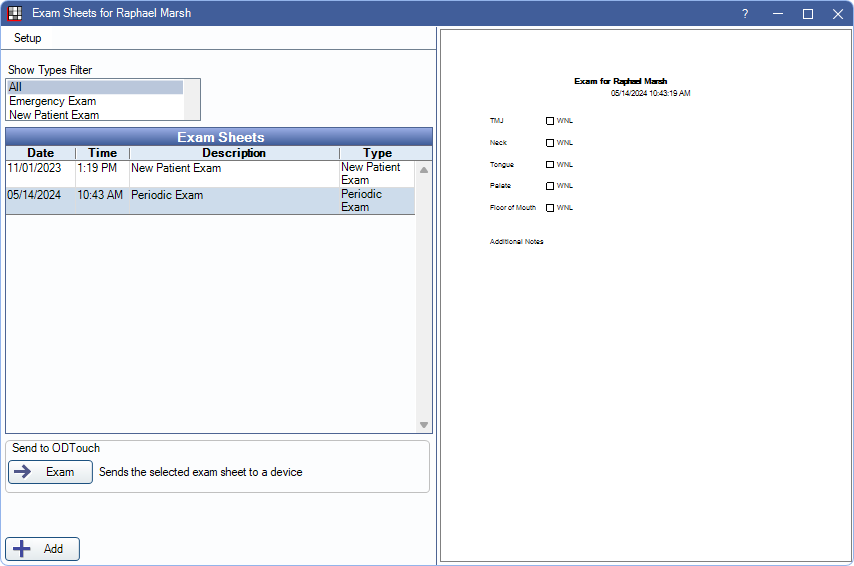The width and height of the screenshot is (854, 566).
Task: Check the TMJ WNL checkbox
Action: coord(549,120)
